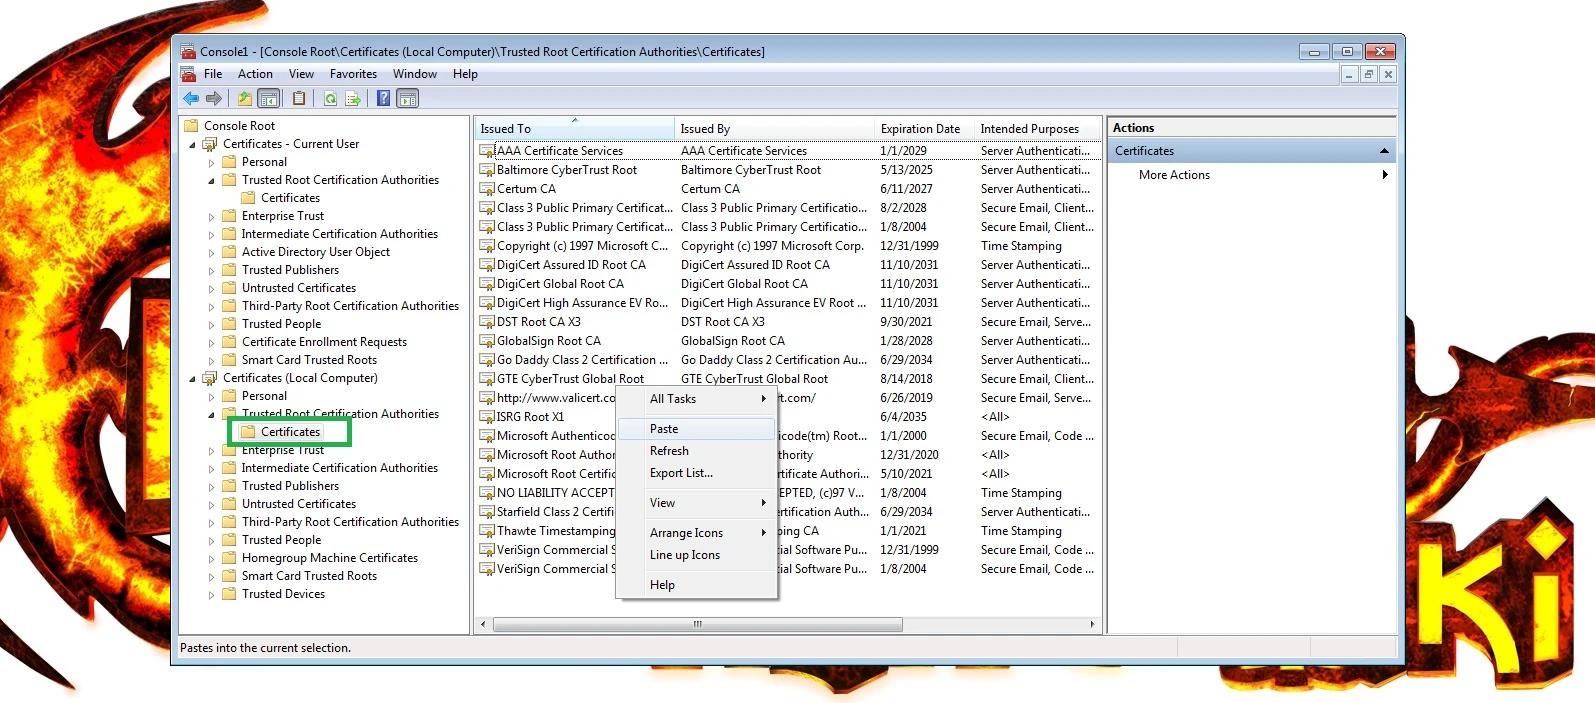Click the Console1 title bar icon
Image resolution: width=1595 pixels, height=703 pixels.
(x=188, y=51)
